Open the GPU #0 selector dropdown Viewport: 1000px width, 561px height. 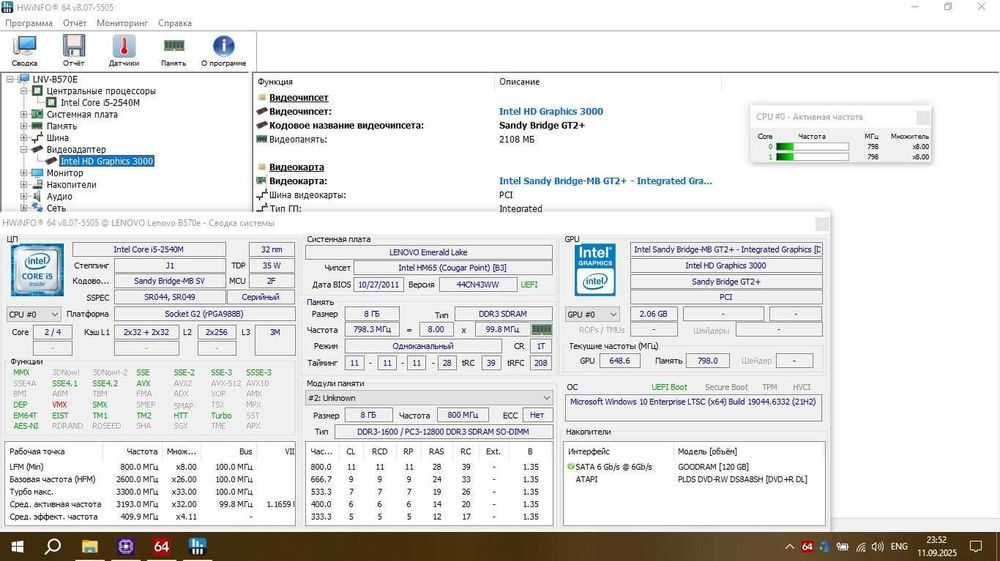point(592,314)
